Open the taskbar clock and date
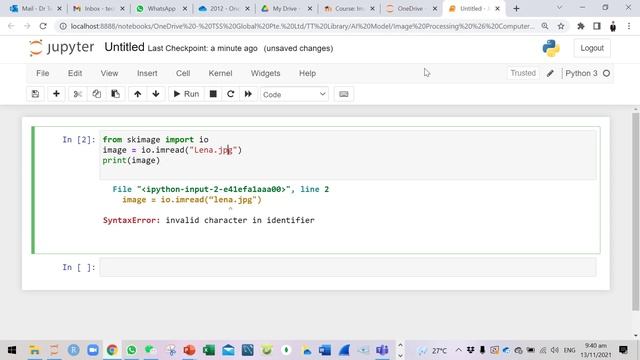The image size is (640, 360). click(596, 350)
